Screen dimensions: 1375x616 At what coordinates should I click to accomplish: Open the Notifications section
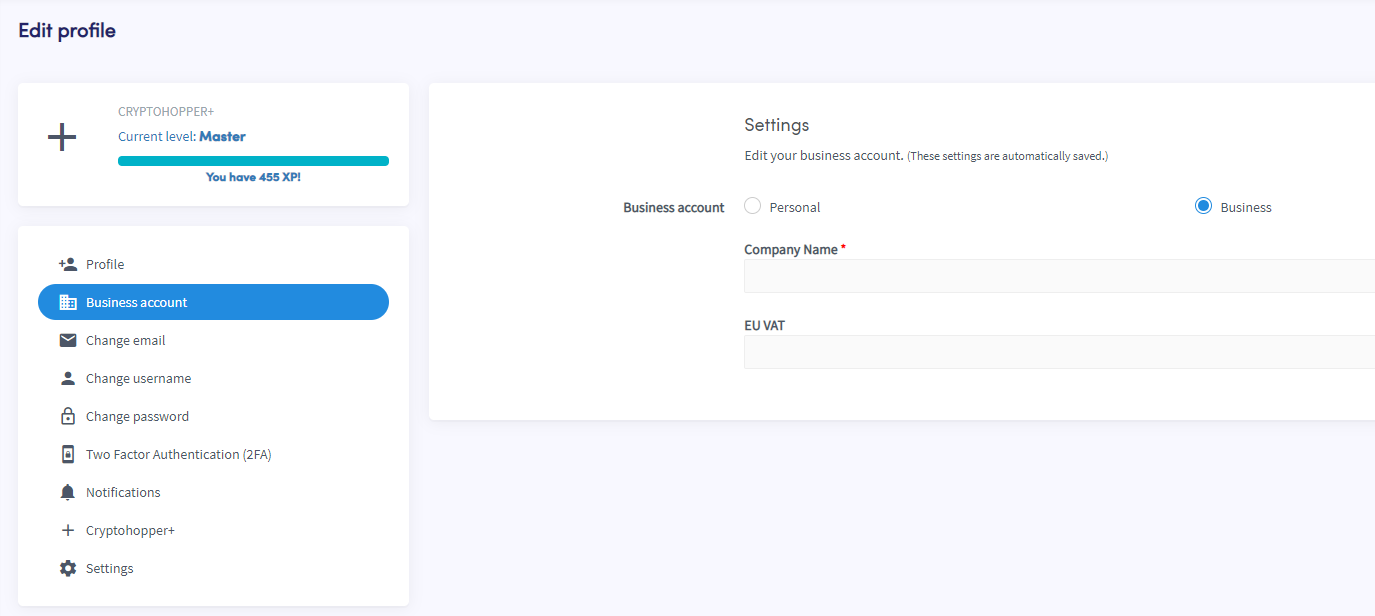[x=213, y=492]
